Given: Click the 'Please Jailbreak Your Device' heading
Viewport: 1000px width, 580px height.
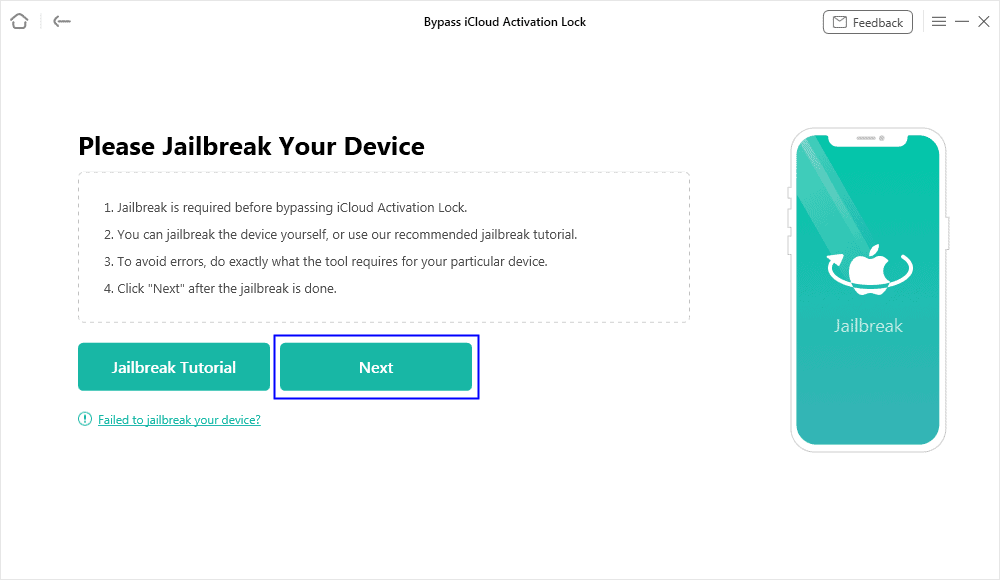Looking at the screenshot, I should 251,146.
